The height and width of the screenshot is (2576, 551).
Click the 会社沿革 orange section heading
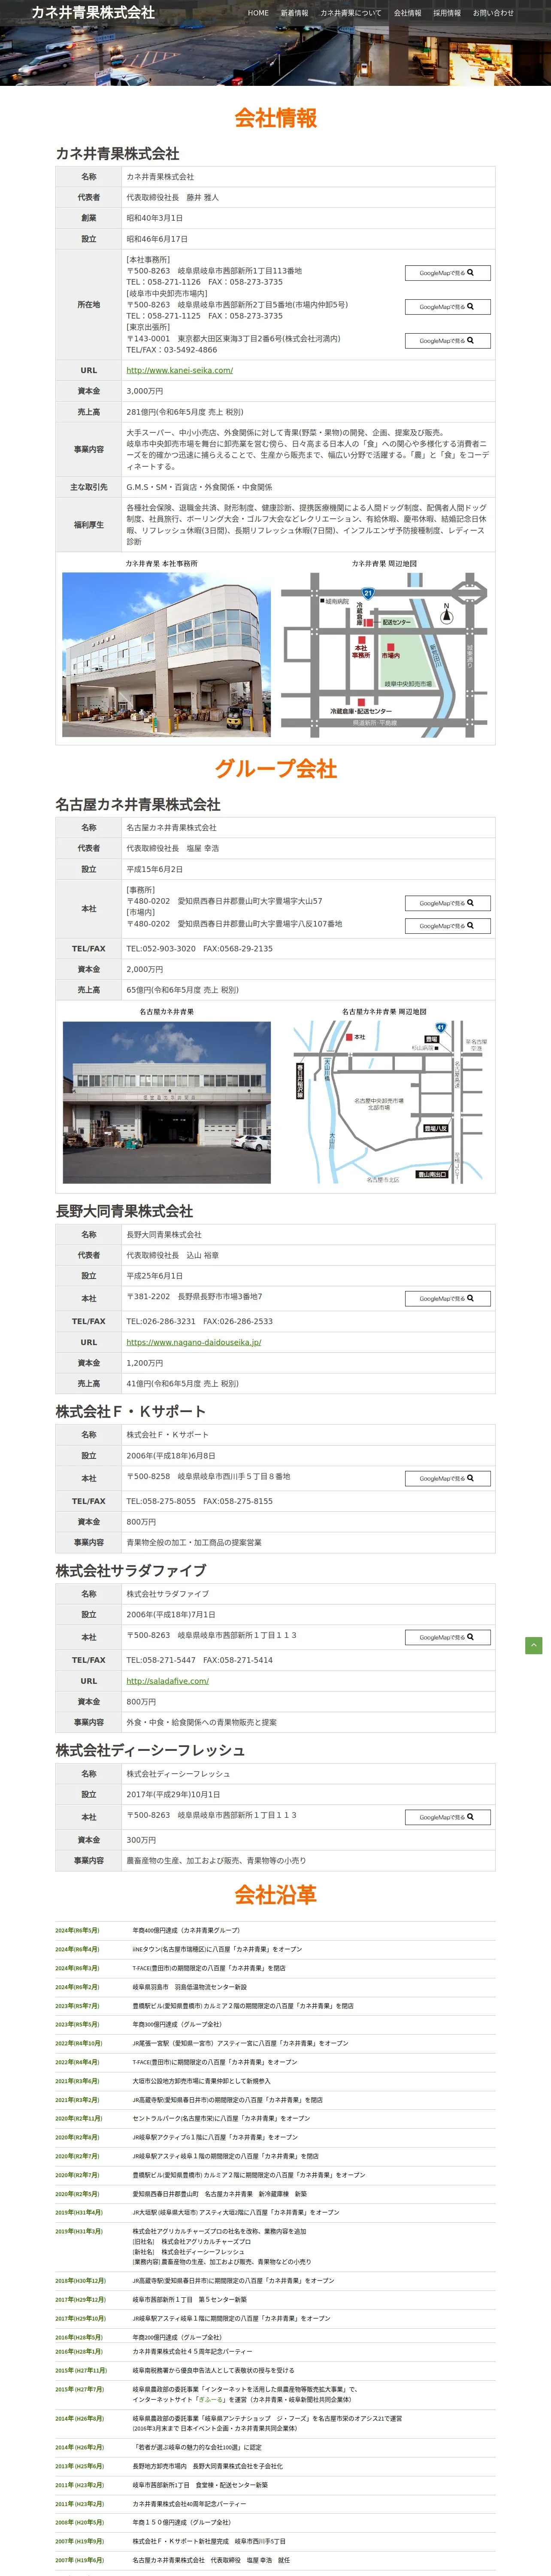pos(276,1895)
